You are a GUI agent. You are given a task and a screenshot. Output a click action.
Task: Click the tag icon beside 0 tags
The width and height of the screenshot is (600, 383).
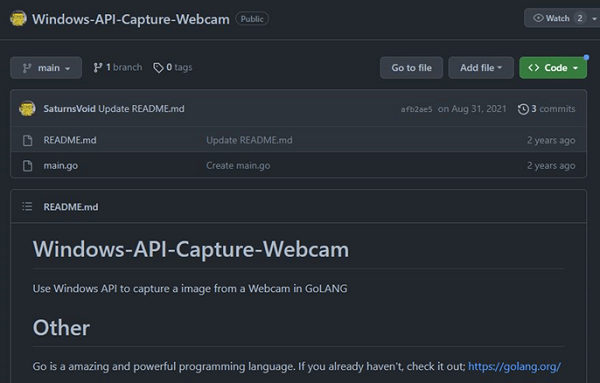point(158,68)
